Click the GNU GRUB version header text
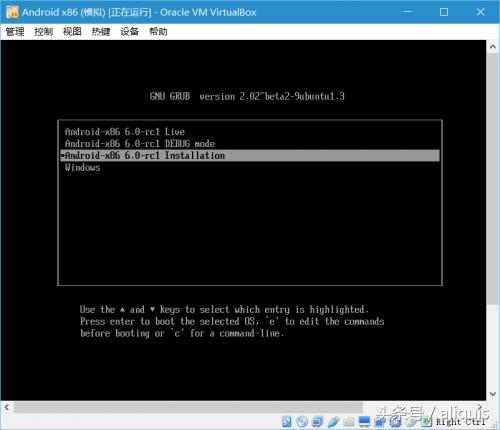 [247, 96]
